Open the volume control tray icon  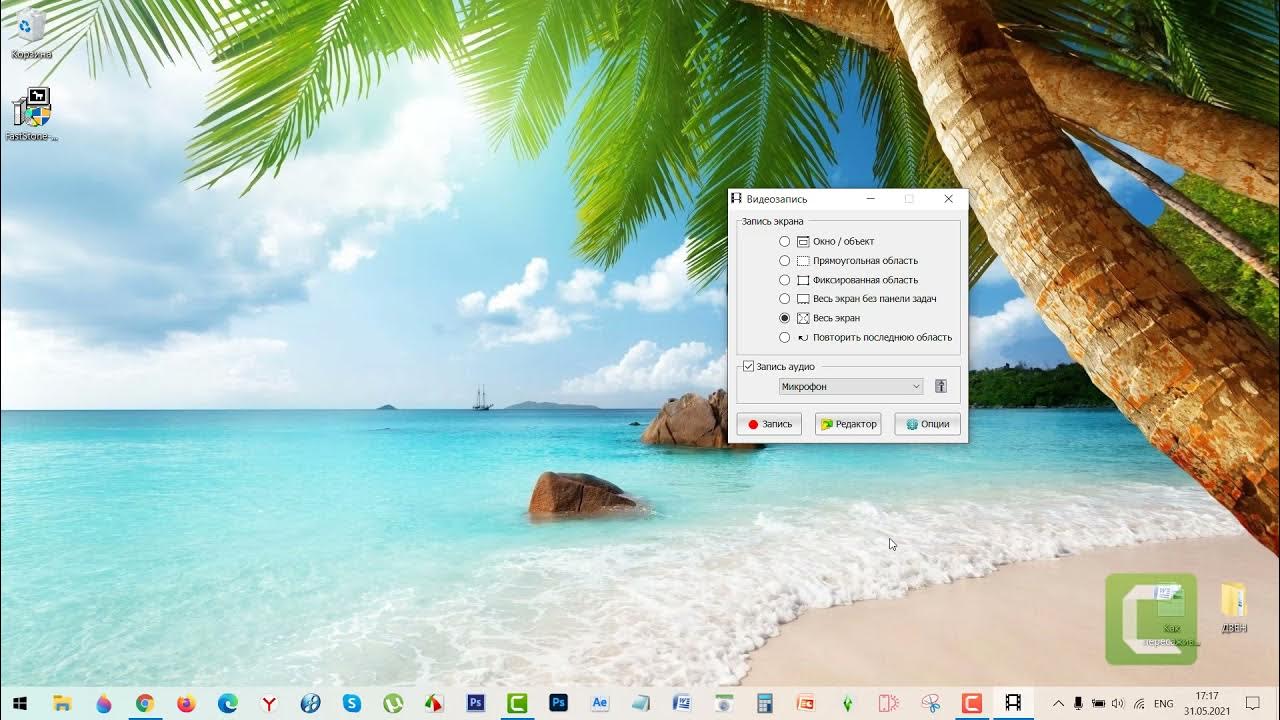(1118, 704)
